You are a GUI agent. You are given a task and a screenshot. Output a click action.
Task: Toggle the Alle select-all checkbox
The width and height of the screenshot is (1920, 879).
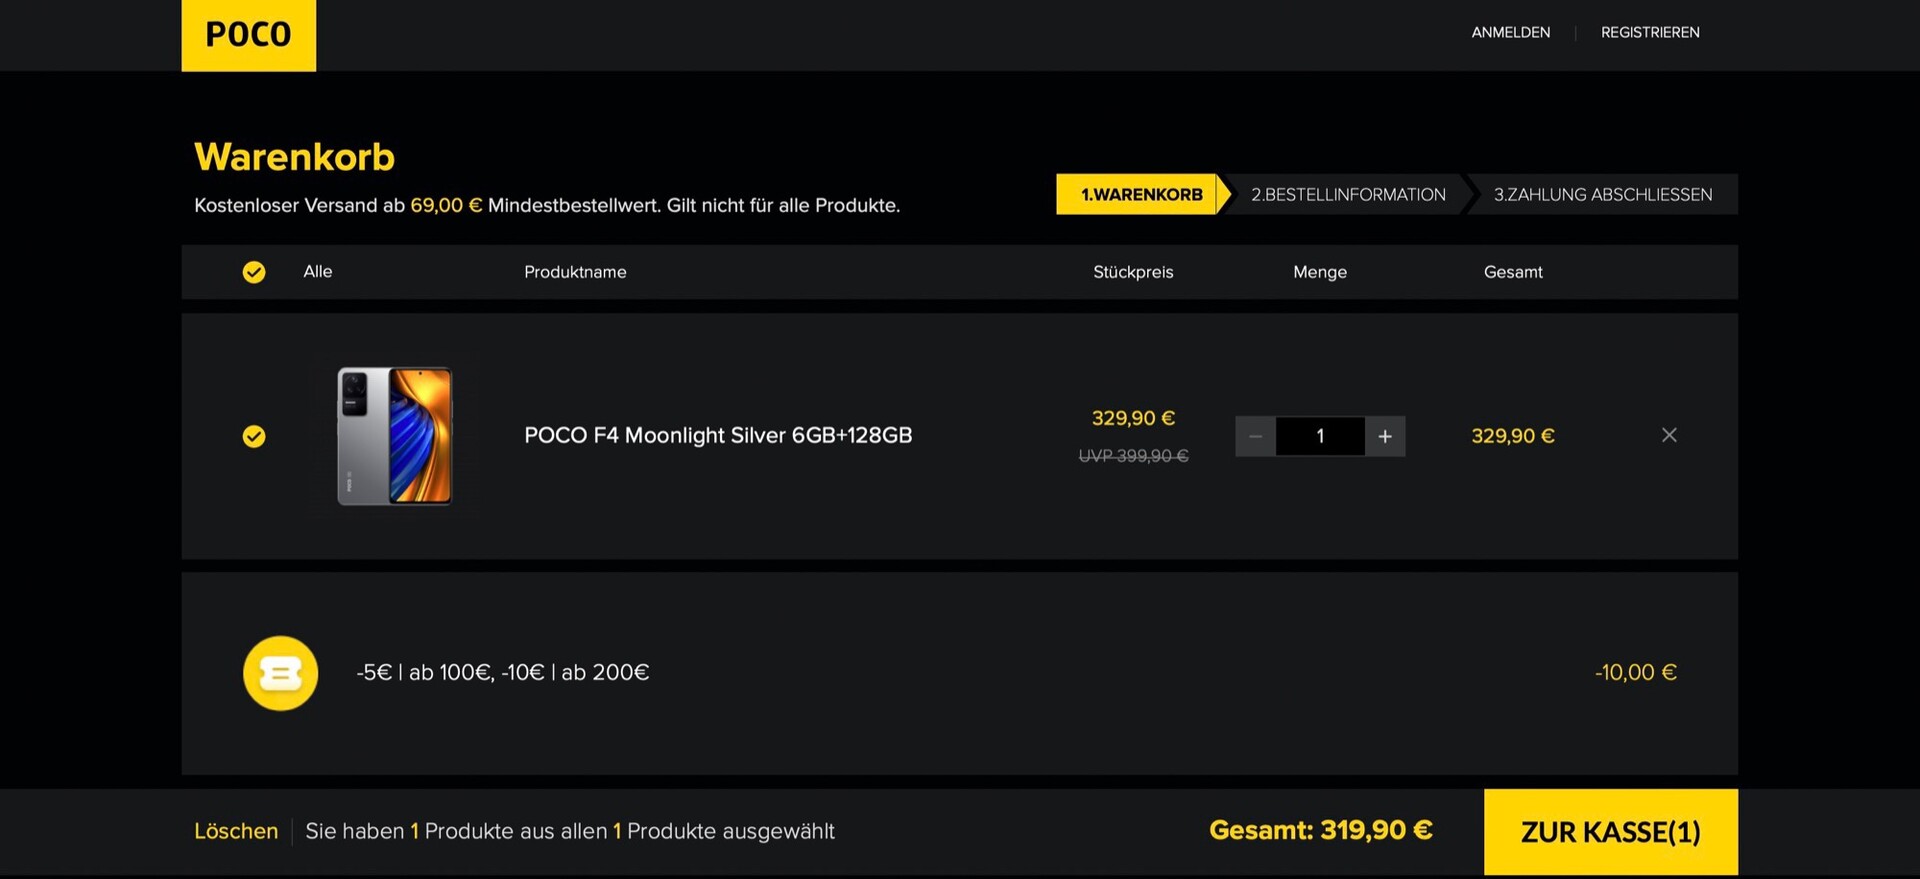[x=254, y=272]
